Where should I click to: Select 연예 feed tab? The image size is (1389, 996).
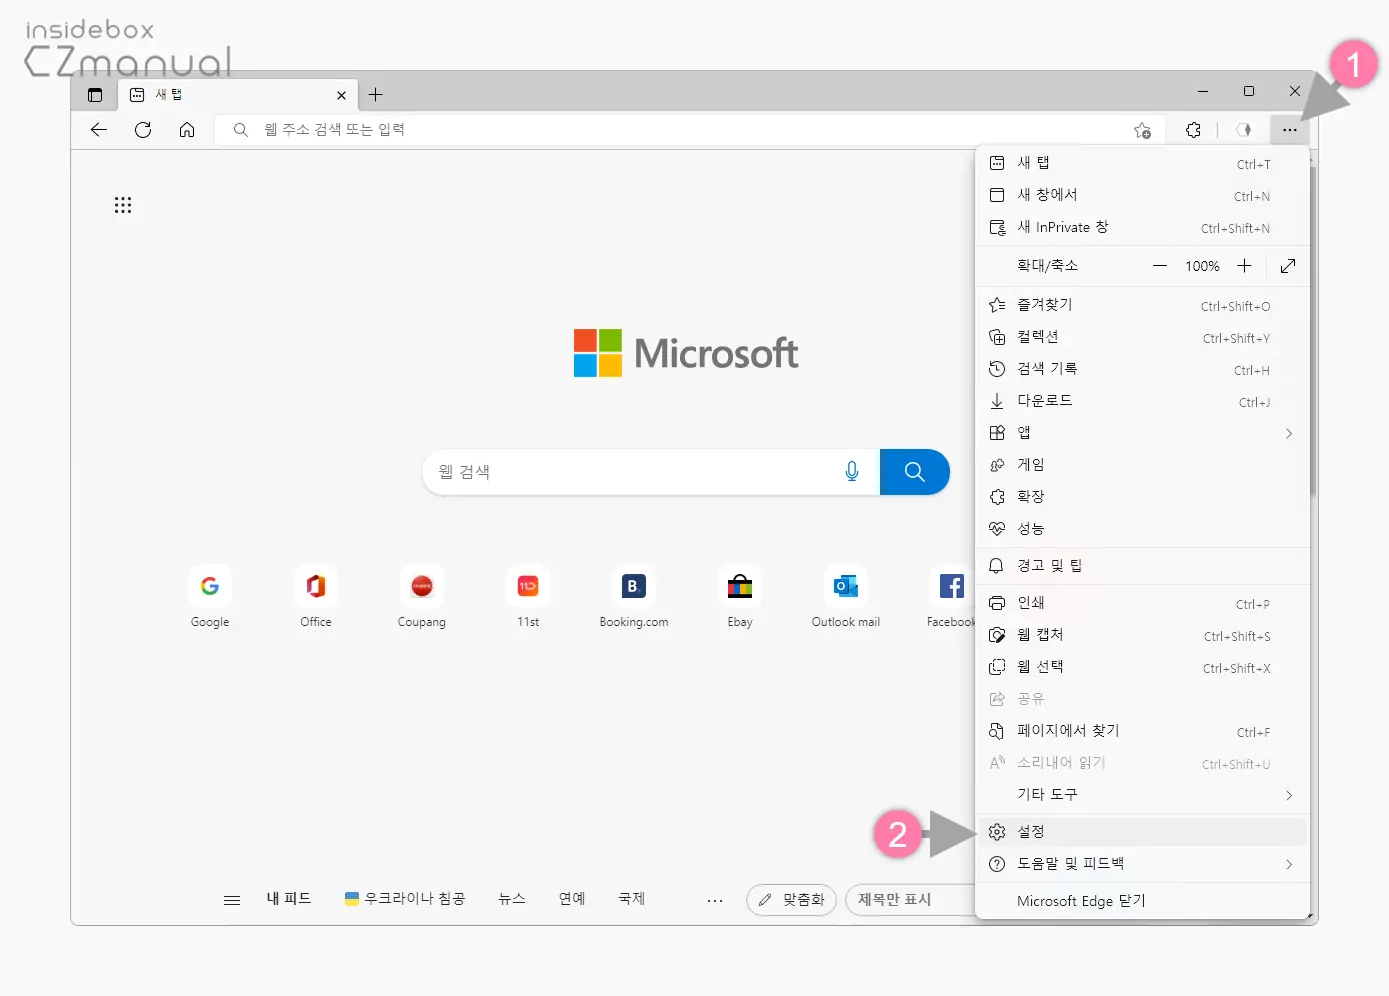point(572,899)
